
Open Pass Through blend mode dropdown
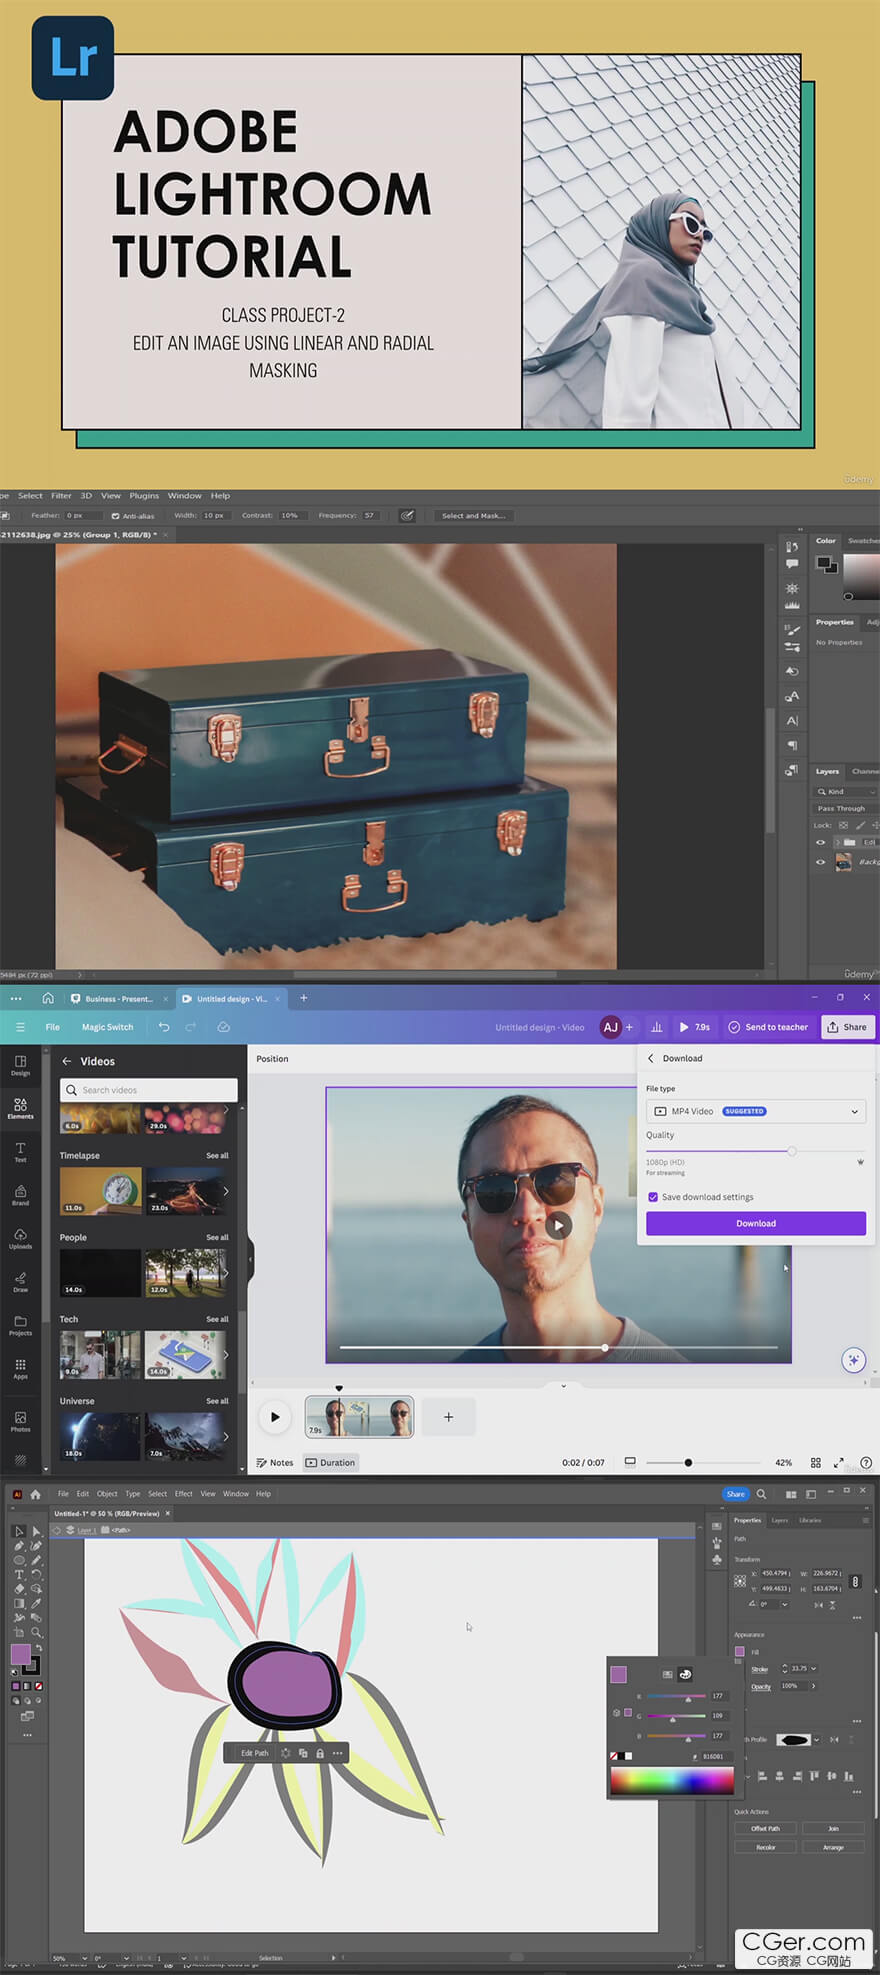[846, 808]
